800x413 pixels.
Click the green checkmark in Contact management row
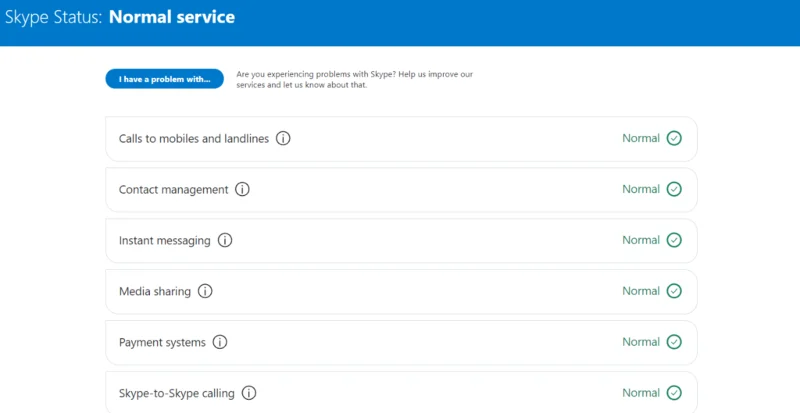pyautogui.click(x=674, y=189)
